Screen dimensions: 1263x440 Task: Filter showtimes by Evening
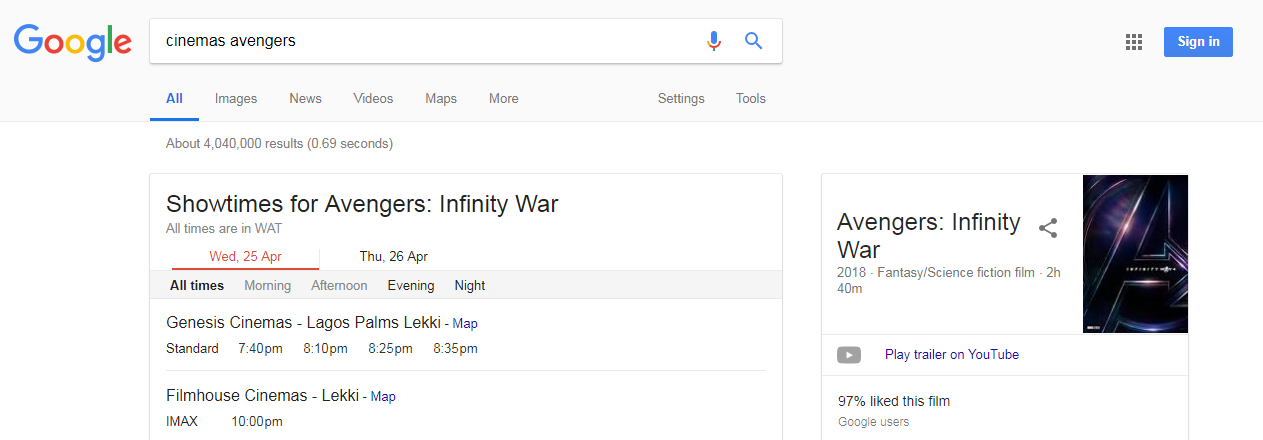tap(411, 285)
